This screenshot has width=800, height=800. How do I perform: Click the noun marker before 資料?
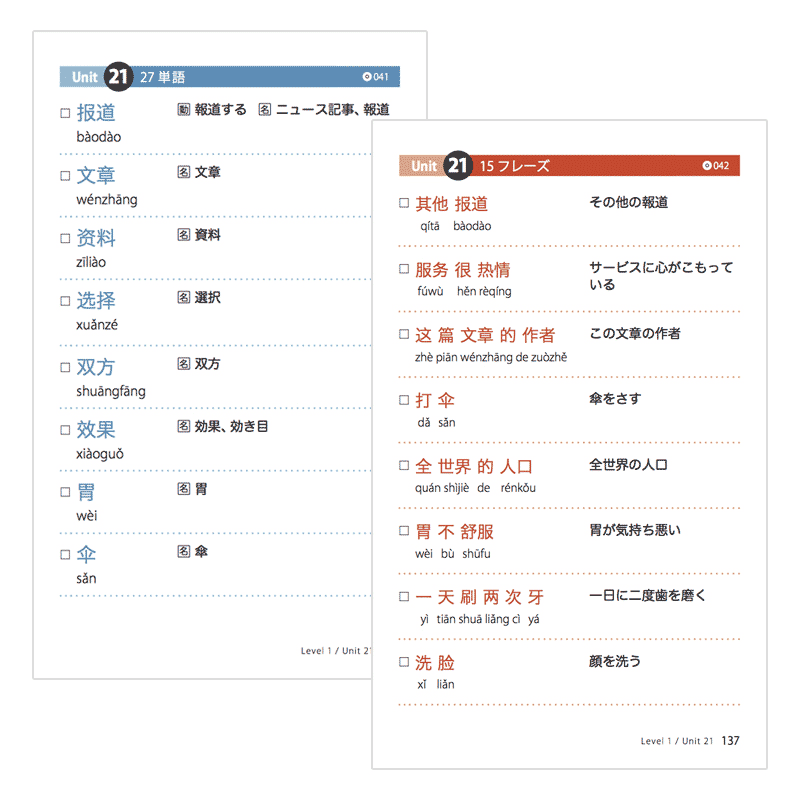184,235
